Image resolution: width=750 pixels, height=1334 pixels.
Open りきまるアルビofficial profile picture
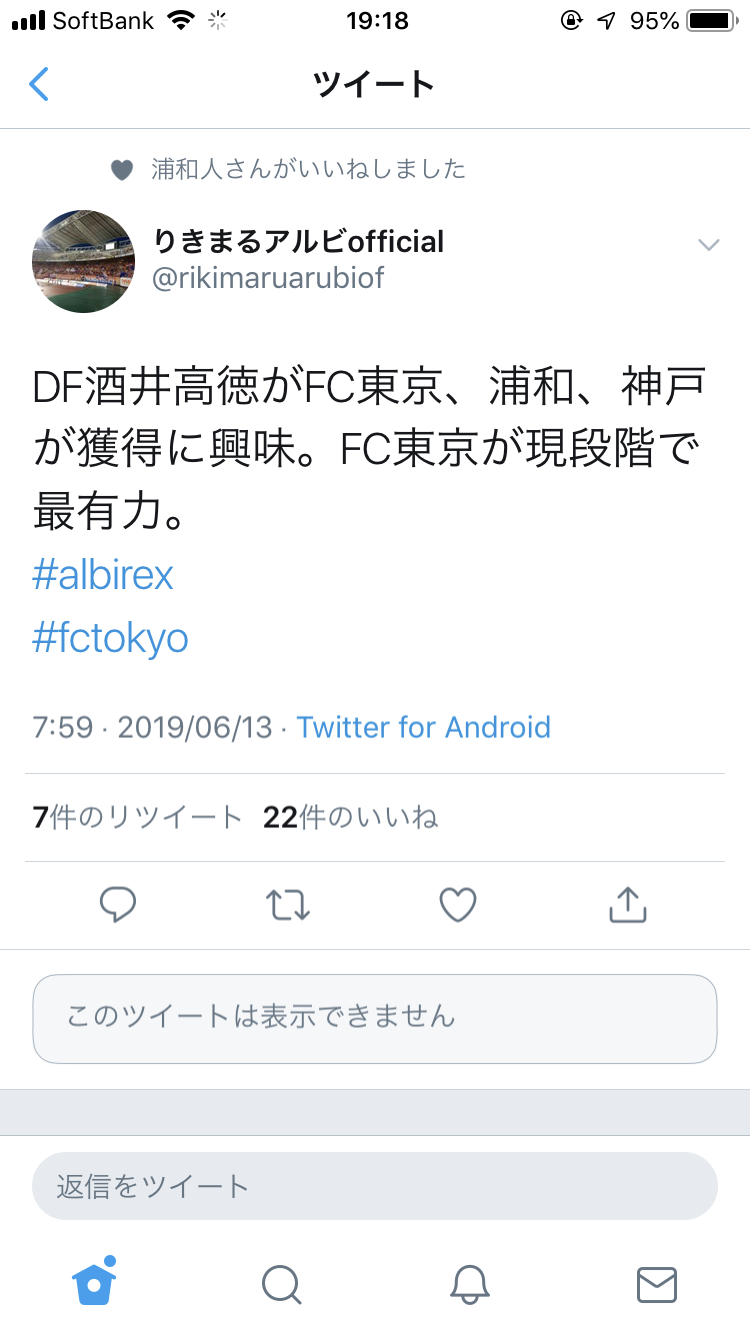(84, 260)
